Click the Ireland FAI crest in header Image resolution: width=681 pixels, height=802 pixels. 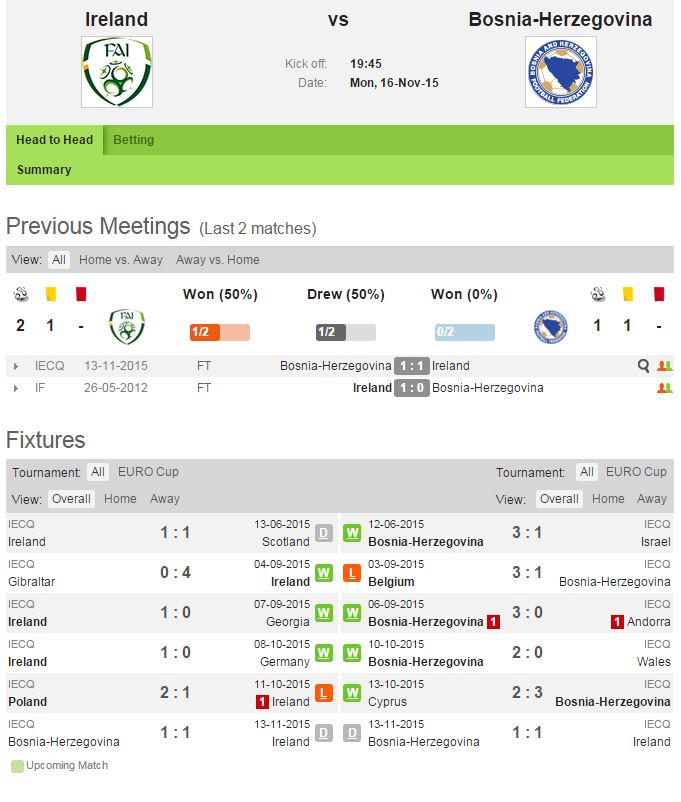tap(117, 72)
